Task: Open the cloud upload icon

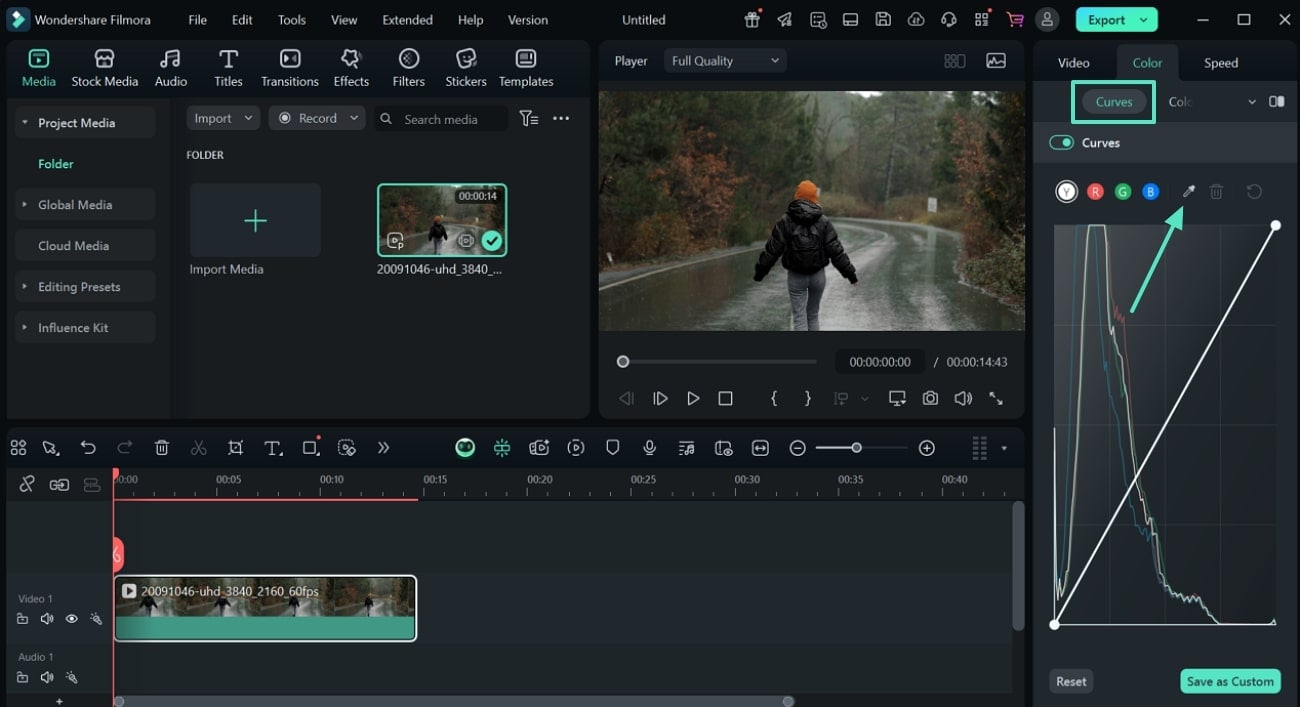Action: 916,20
